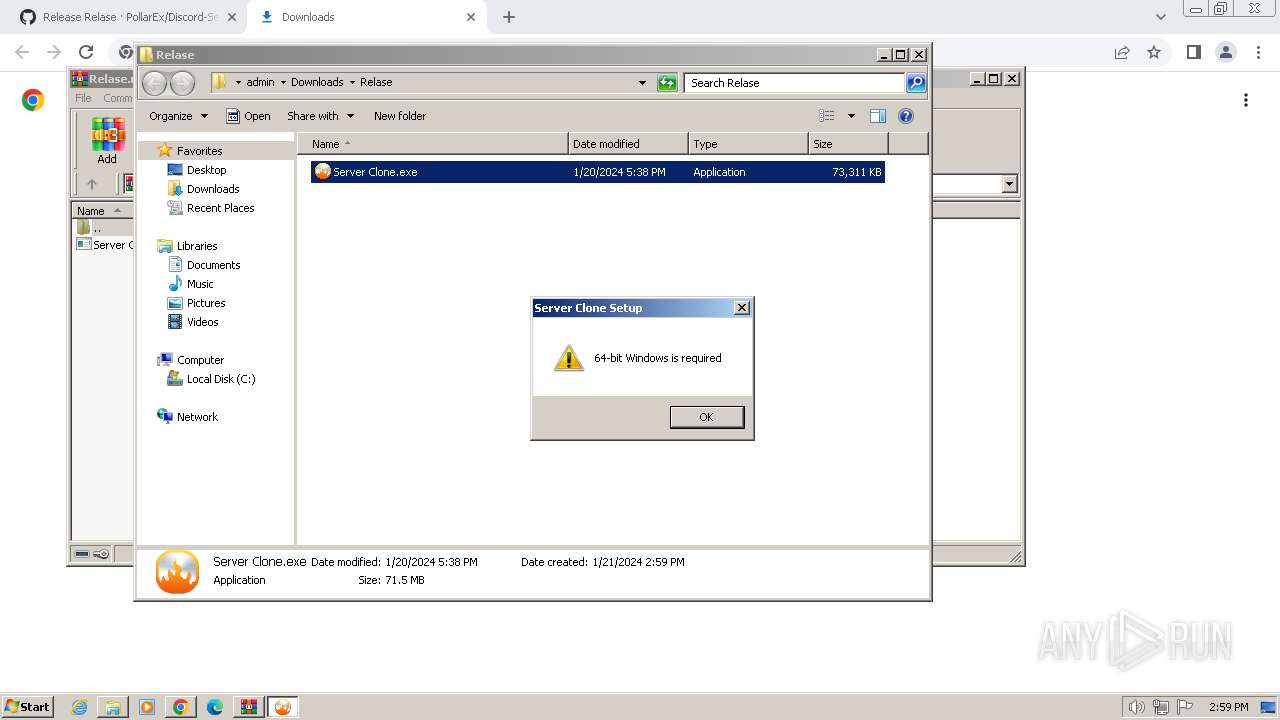
Task: Select Computer in navigation pane
Action: tap(200, 360)
